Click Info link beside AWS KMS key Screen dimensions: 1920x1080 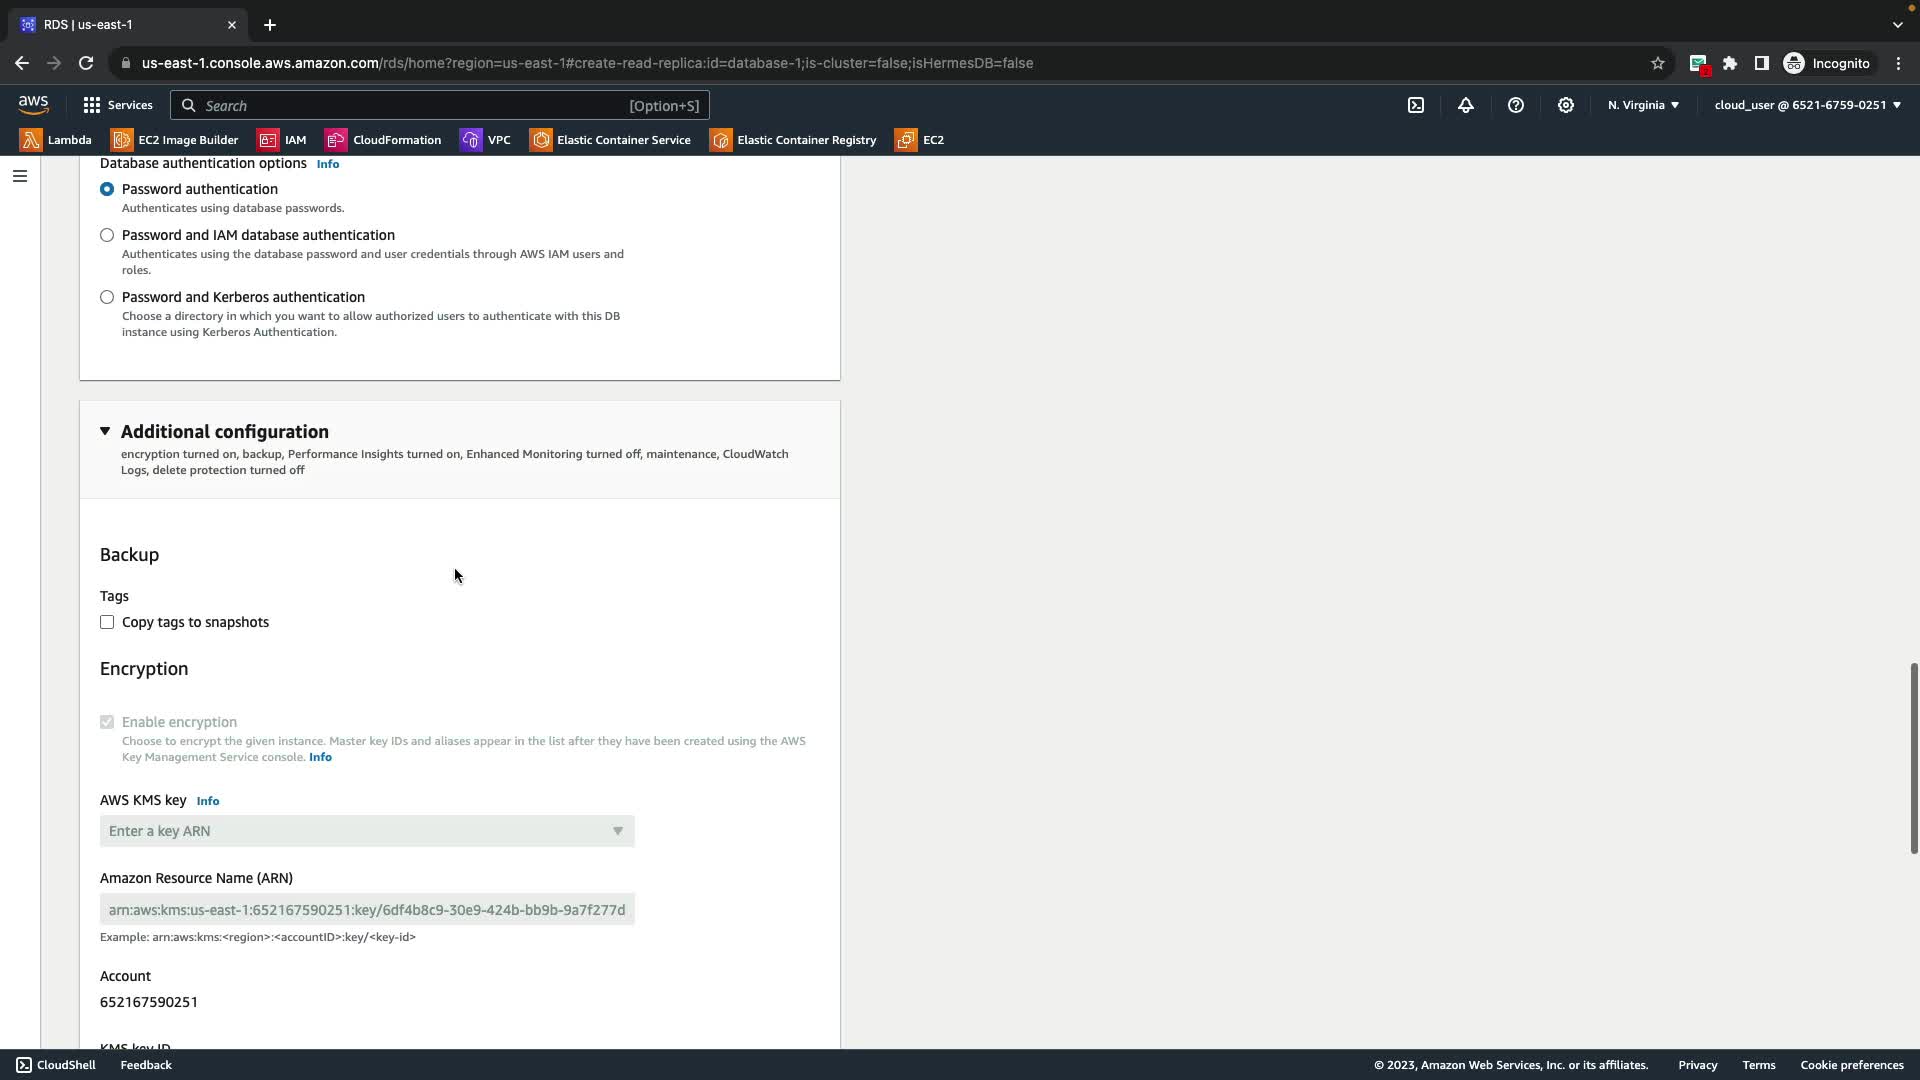pyautogui.click(x=208, y=801)
